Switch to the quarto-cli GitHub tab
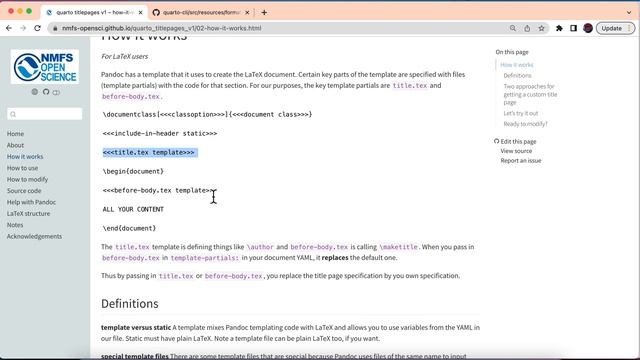The width and height of the screenshot is (640, 360). pos(200,13)
